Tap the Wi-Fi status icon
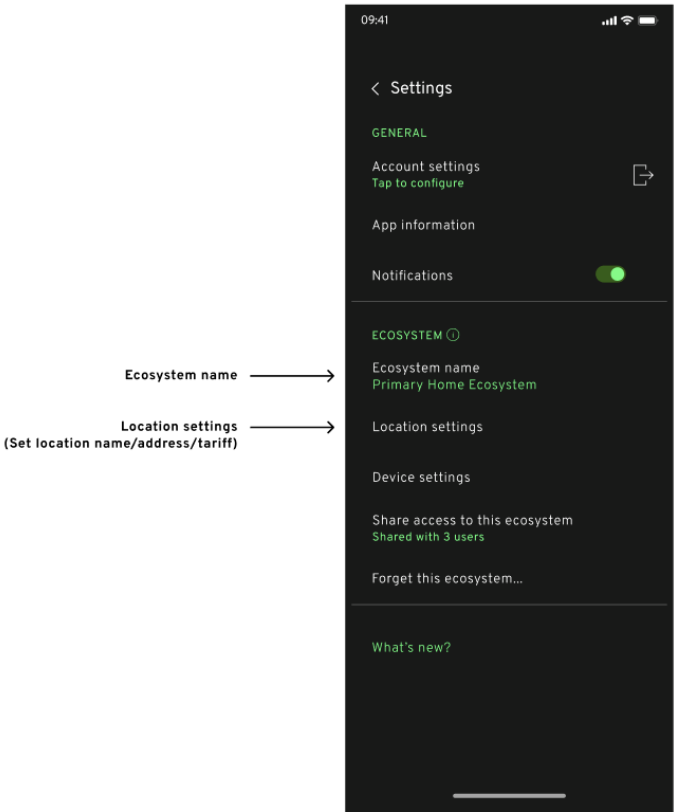Image resolution: width=674 pixels, height=812 pixels. point(627,20)
